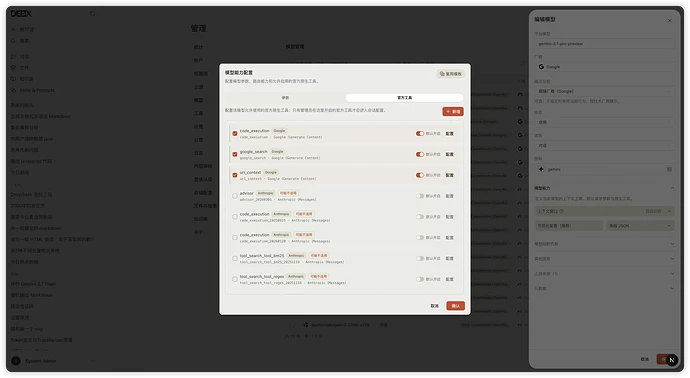Screen dimensions: 690x378
Task: Open the status dropdown in edit panel
Action: [x=604, y=122]
